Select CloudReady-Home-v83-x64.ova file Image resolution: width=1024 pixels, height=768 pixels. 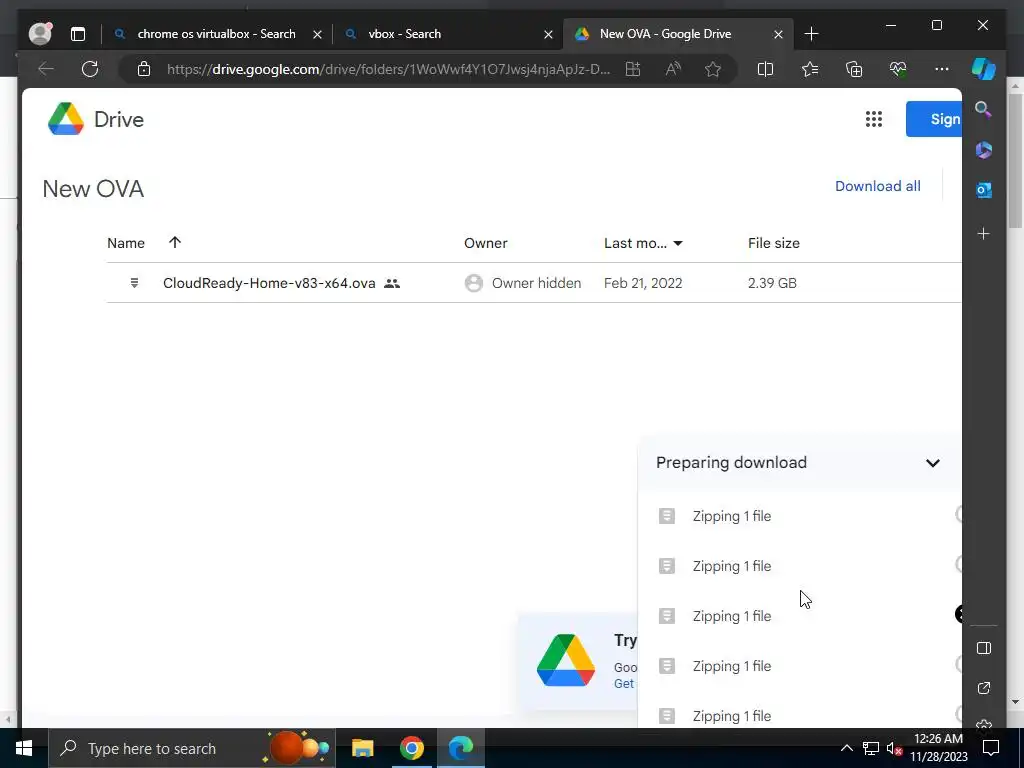(x=269, y=283)
